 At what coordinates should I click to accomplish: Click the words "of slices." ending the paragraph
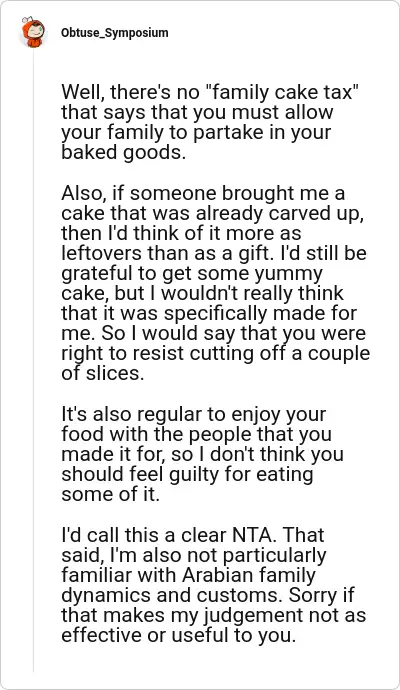(x=103, y=374)
